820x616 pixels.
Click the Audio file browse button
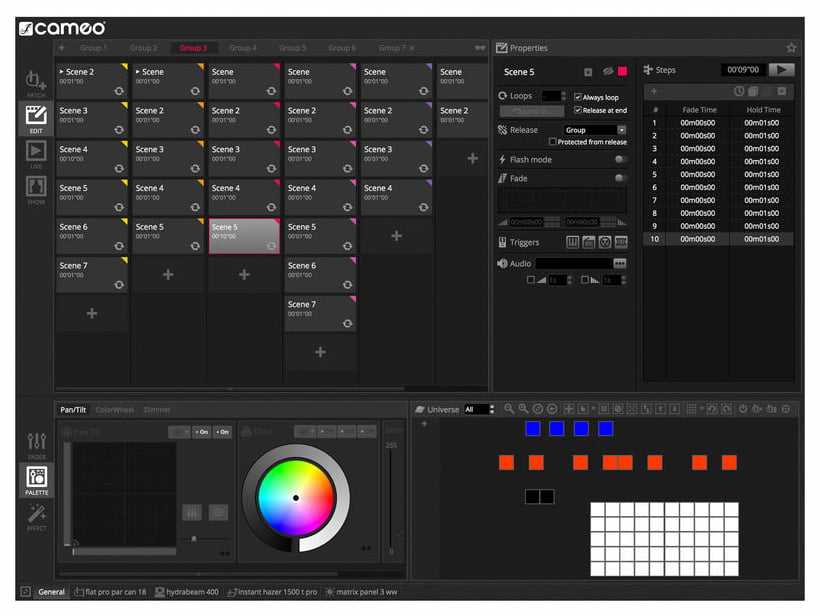pyautogui.click(x=620, y=263)
